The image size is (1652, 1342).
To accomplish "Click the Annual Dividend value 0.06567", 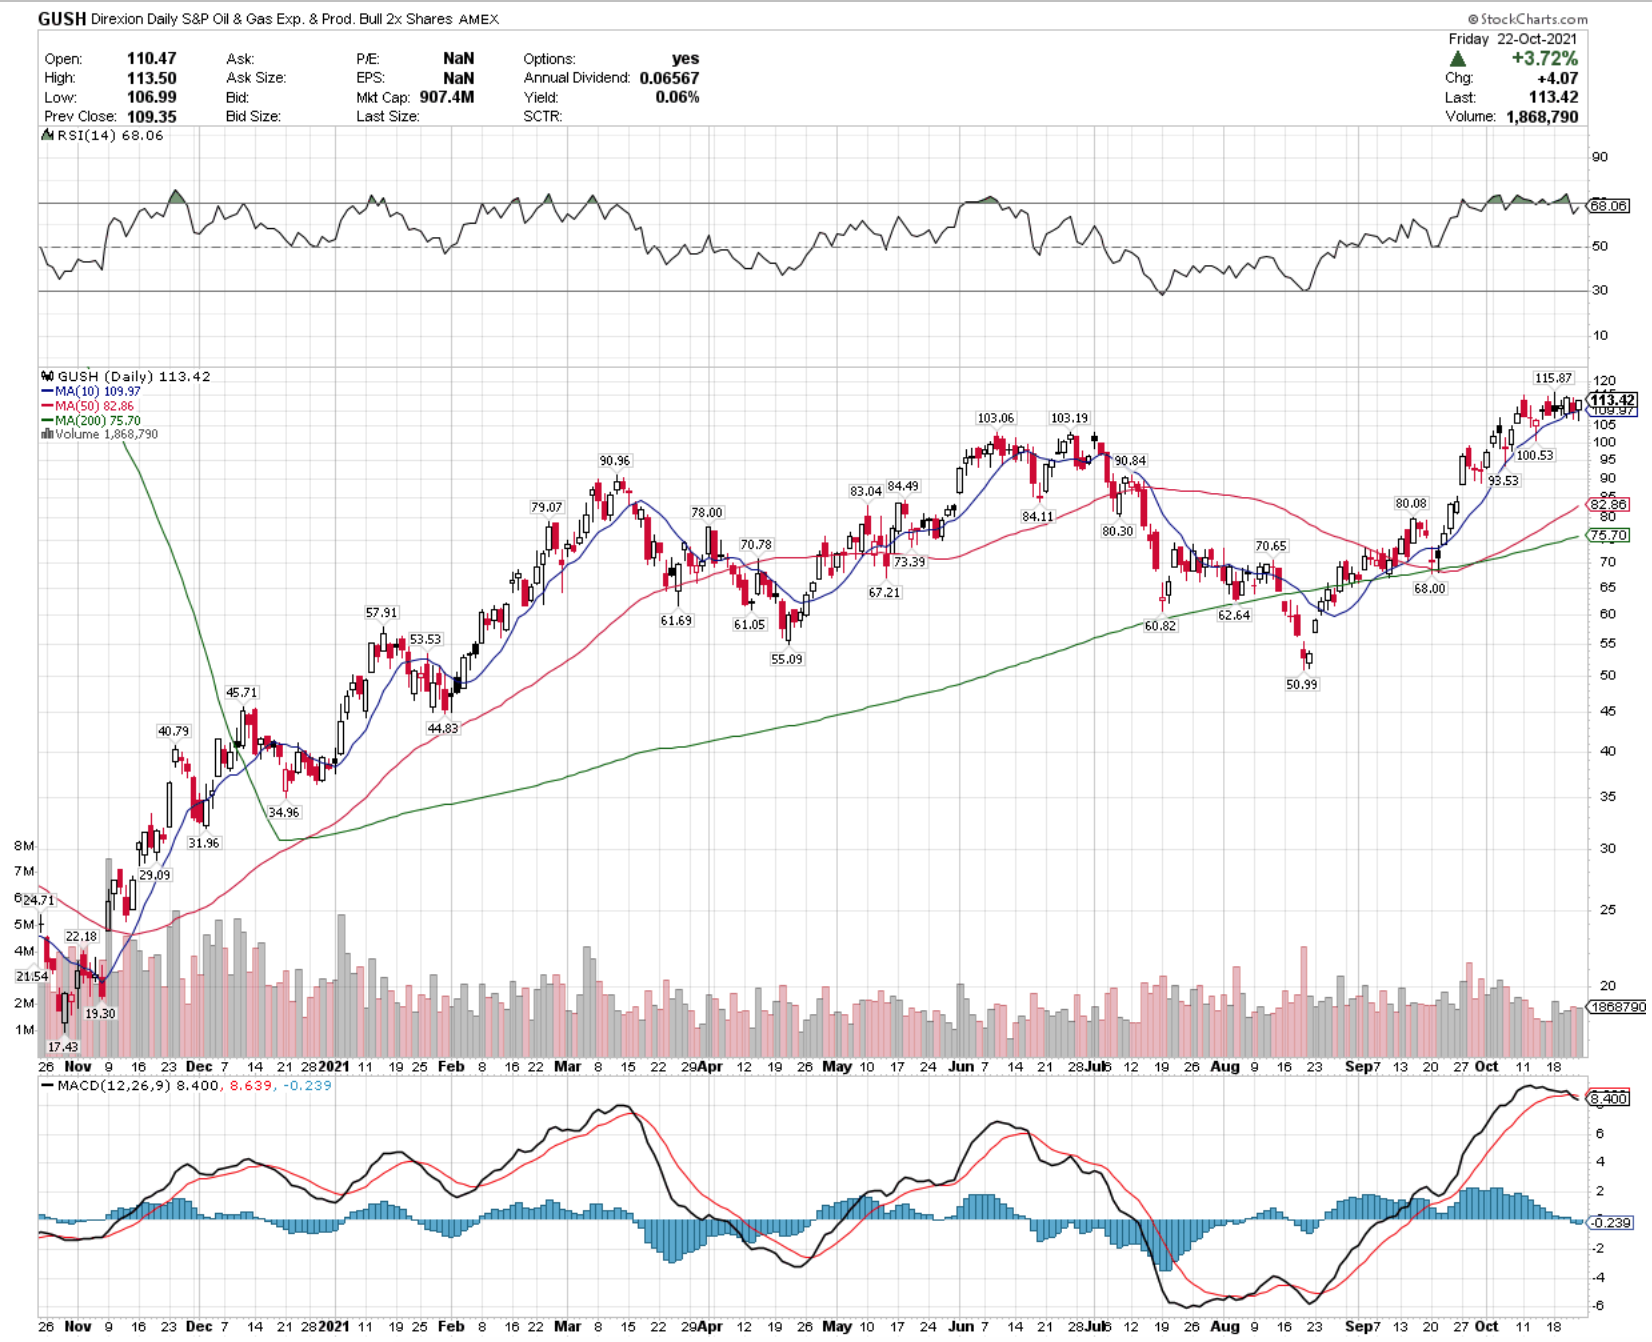I will coord(670,78).
